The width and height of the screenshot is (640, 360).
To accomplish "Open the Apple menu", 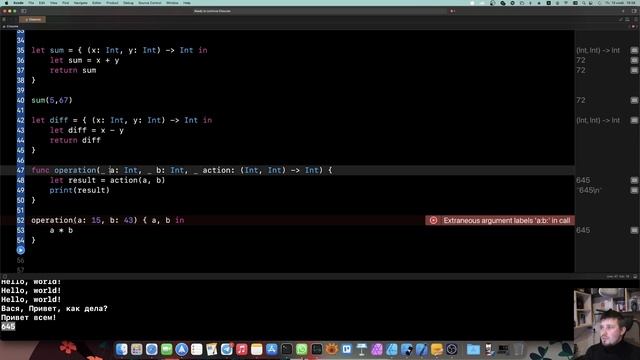I will pos(6,3).
